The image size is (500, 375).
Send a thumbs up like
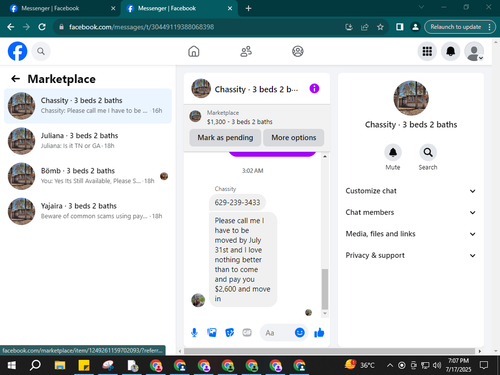pos(319,332)
